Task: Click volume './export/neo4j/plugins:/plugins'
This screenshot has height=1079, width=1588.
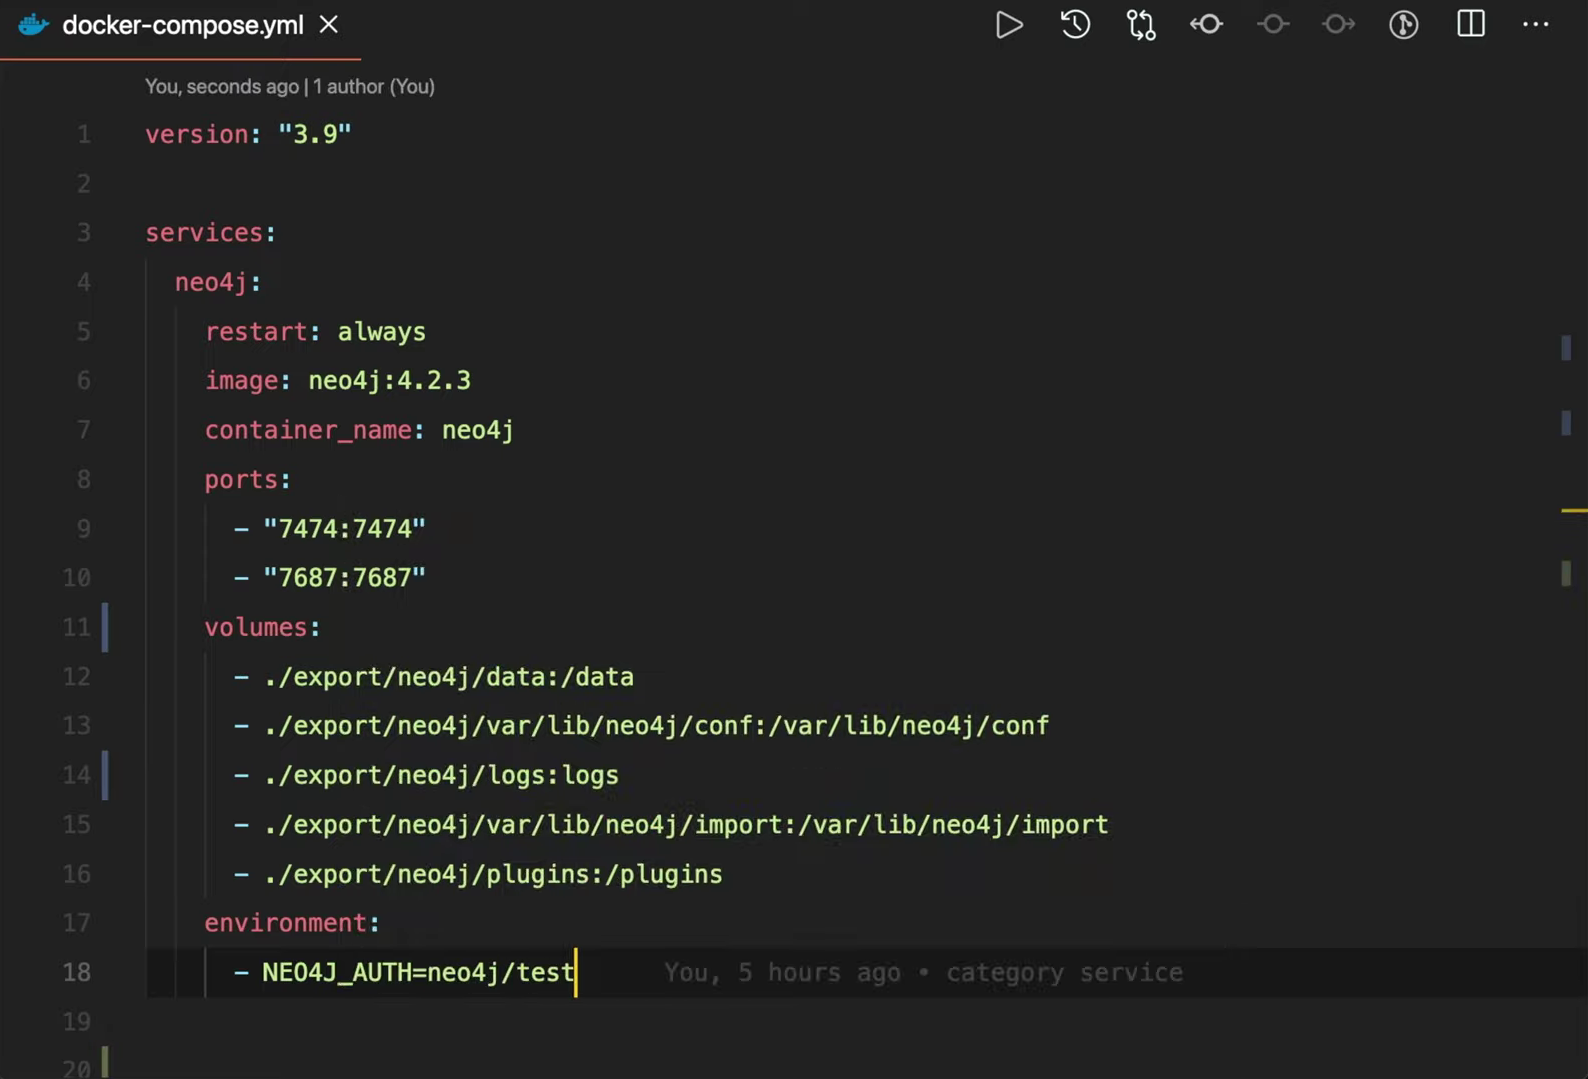Action: [x=492, y=874]
